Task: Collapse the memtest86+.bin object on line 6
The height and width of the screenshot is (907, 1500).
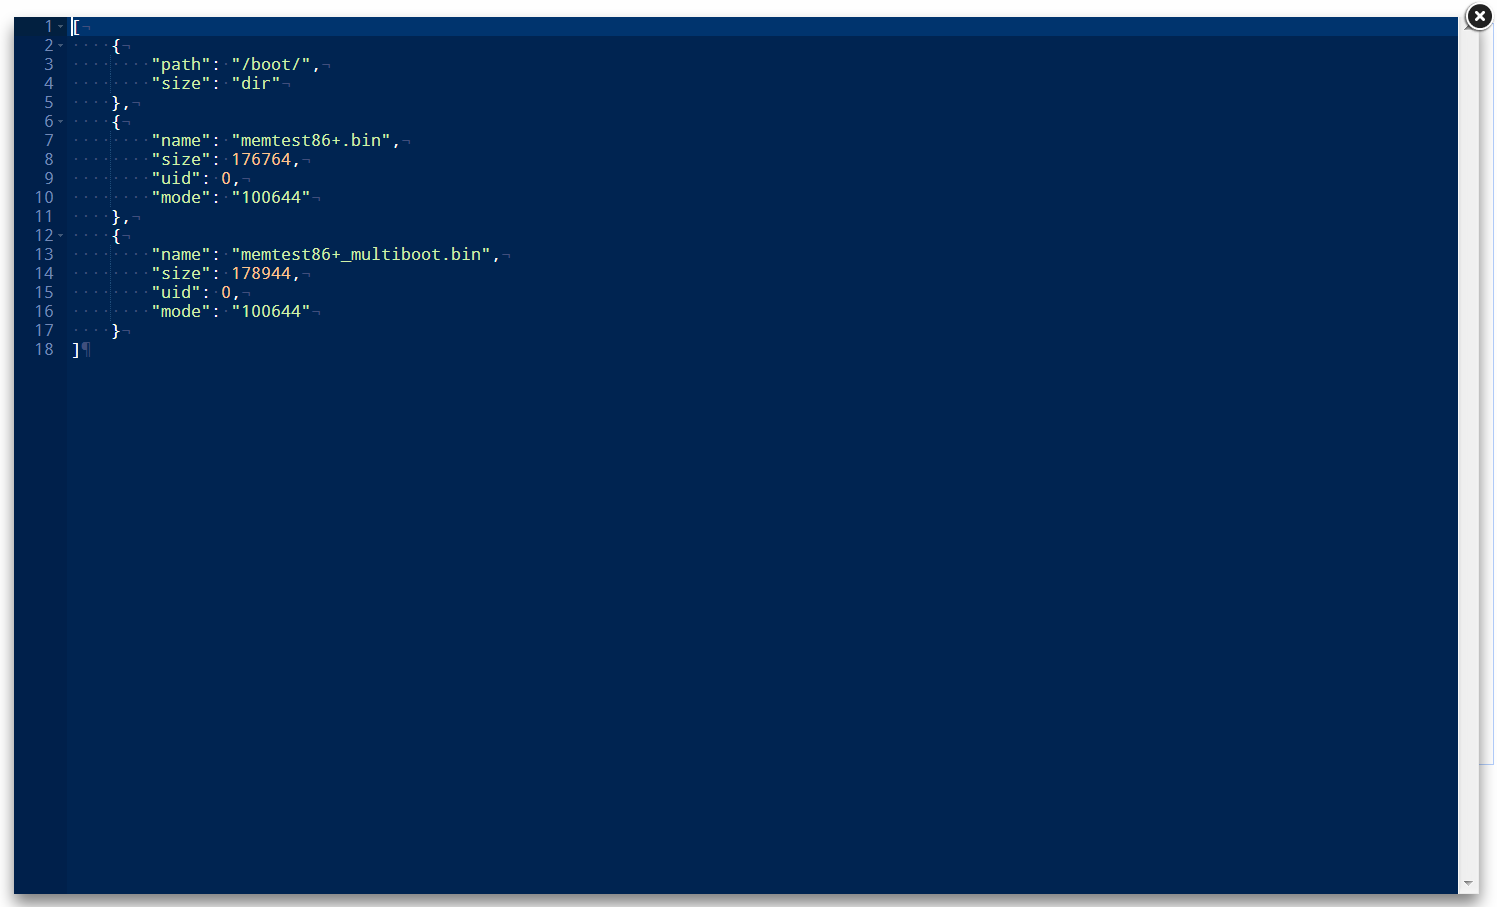Action: coord(59,121)
